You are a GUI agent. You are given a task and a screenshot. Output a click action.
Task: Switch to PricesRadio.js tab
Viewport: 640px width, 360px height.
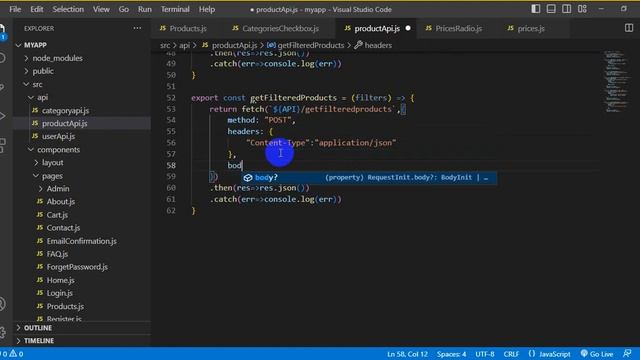click(x=458, y=28)
